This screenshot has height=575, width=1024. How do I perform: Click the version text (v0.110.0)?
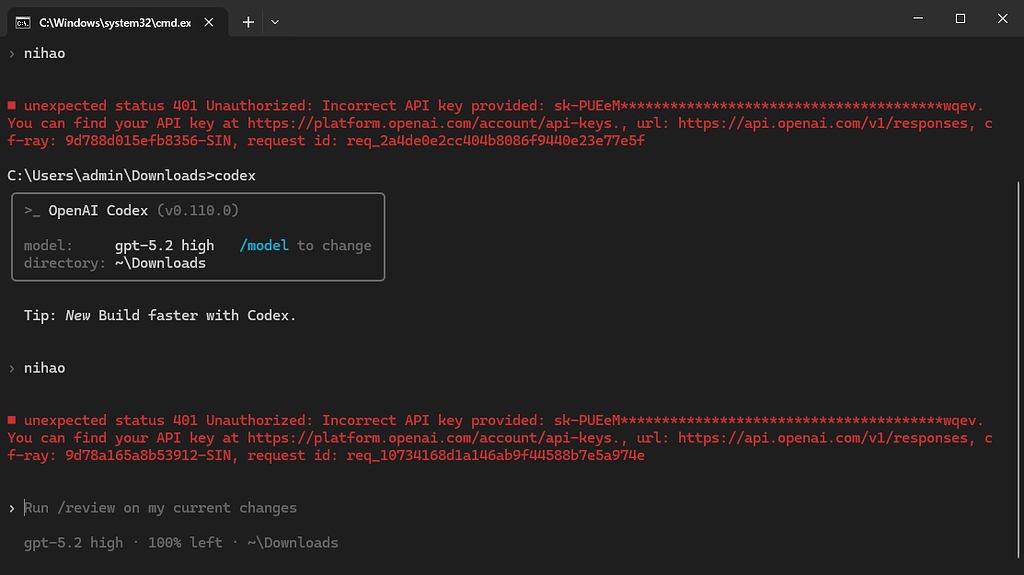(x=198, y=210)
